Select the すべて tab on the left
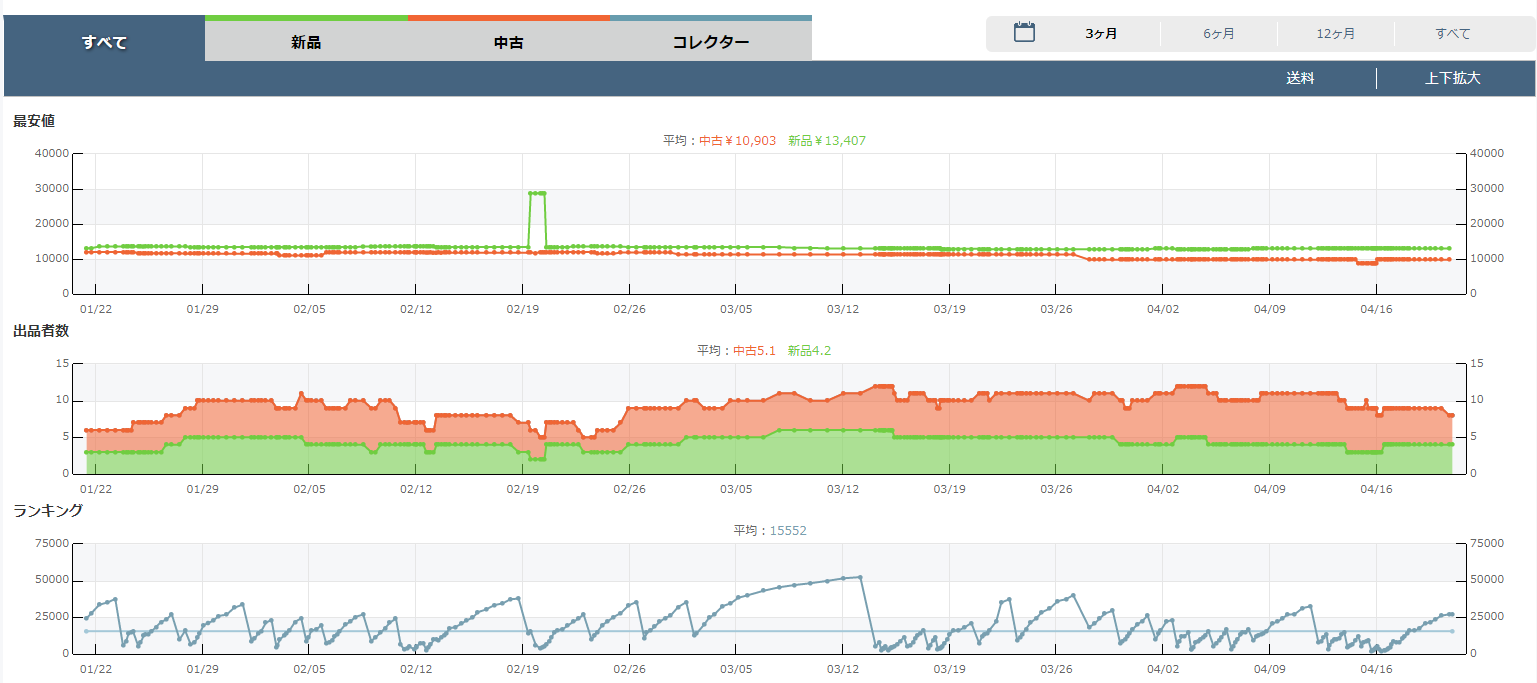This screenshot has height=683, width=1537. (x=104, y=42)
